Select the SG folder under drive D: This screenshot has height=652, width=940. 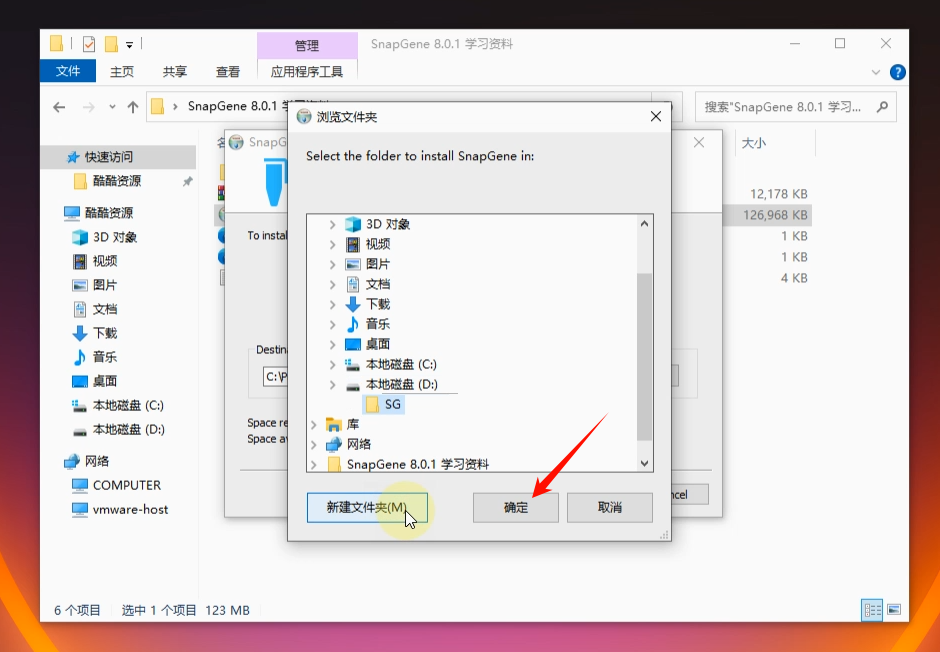(x=392, y=404)
